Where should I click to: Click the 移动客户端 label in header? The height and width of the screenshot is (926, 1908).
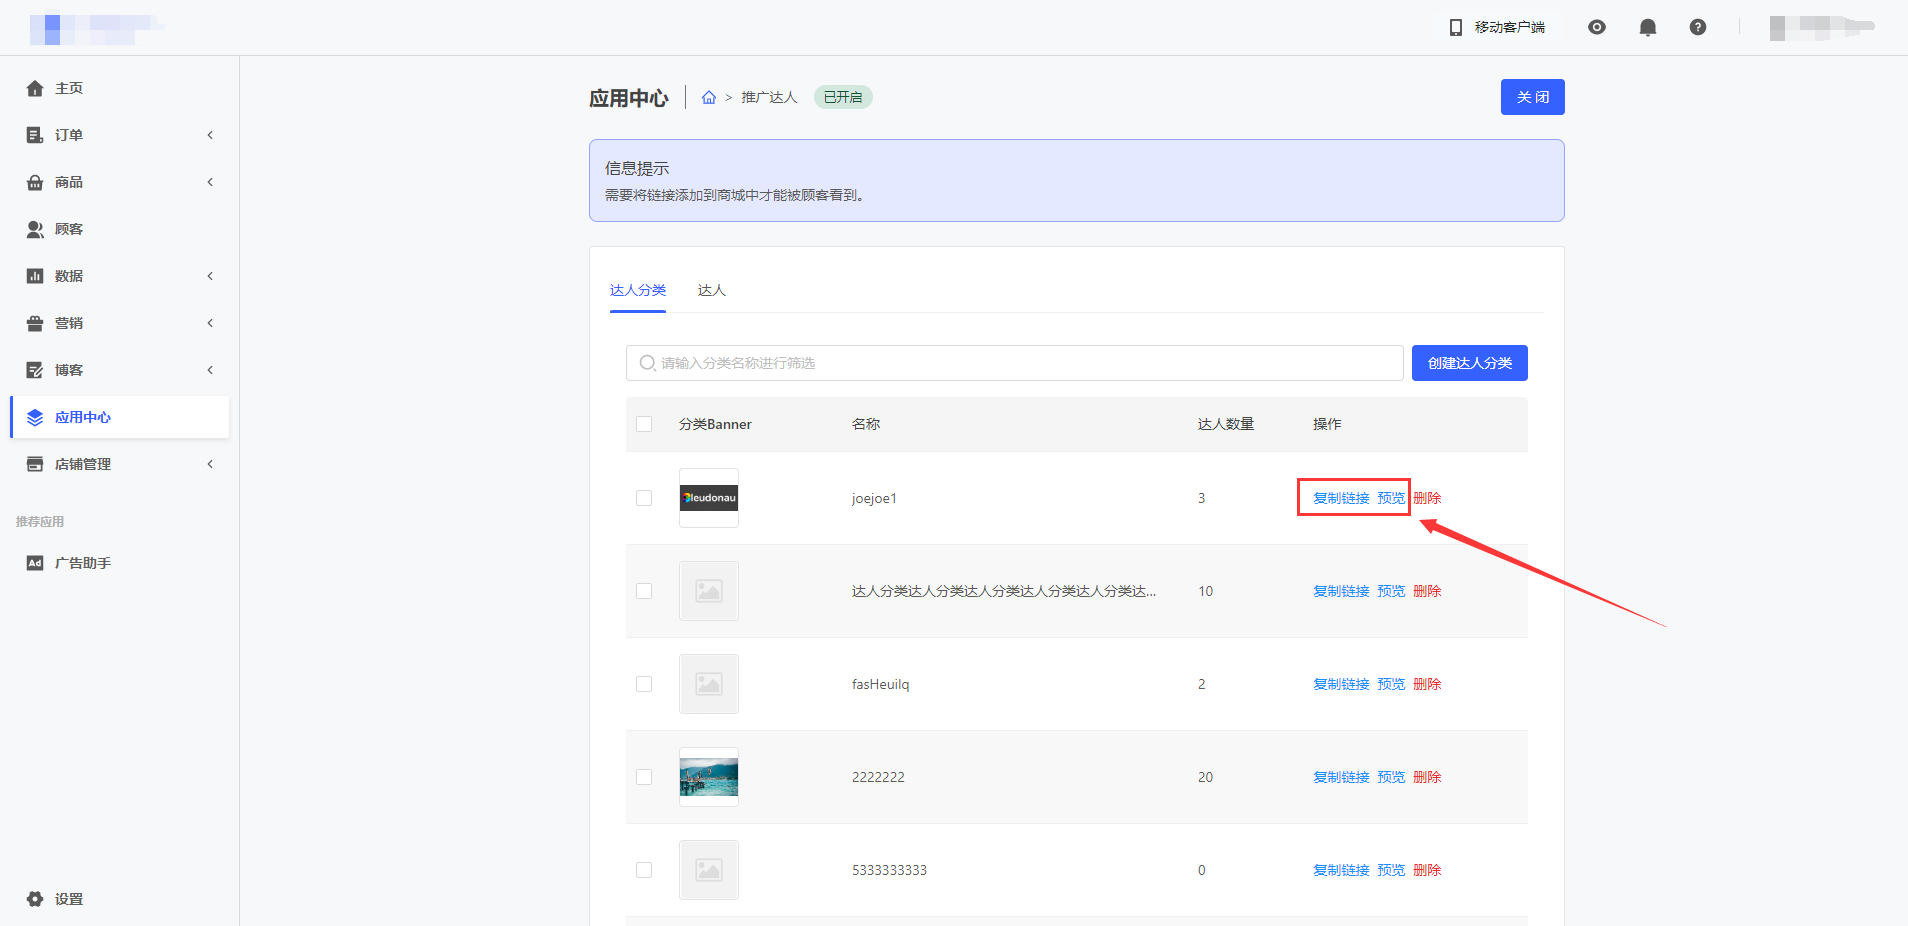pyautogui.click(x=1510, y=27)
